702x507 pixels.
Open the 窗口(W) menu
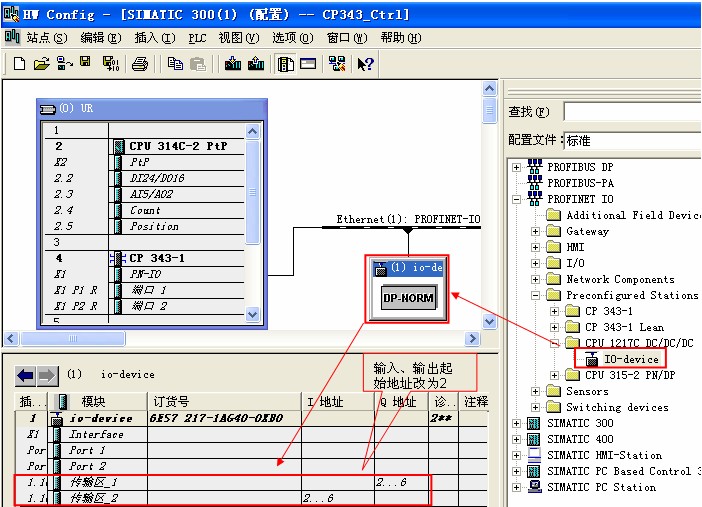tap(347, 38)
